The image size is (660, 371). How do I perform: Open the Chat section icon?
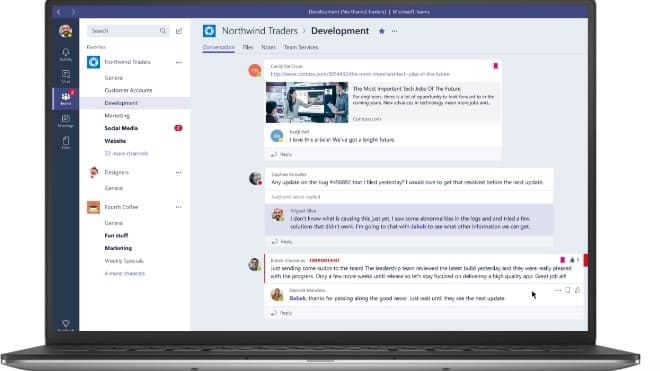tap(66, 77)
